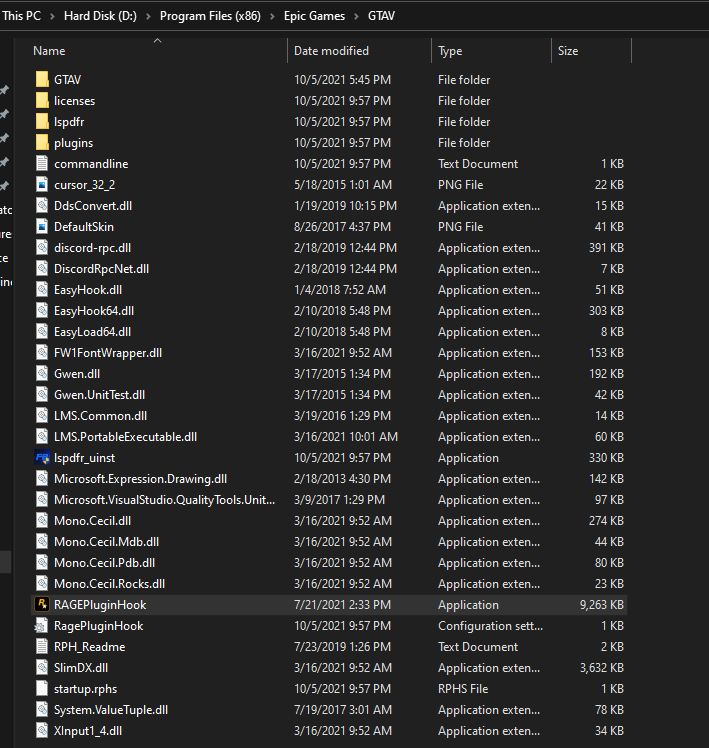The image size is (709, 748).
Task: Click the 7/21/2021 2:33 PM date
Action: 343,605
